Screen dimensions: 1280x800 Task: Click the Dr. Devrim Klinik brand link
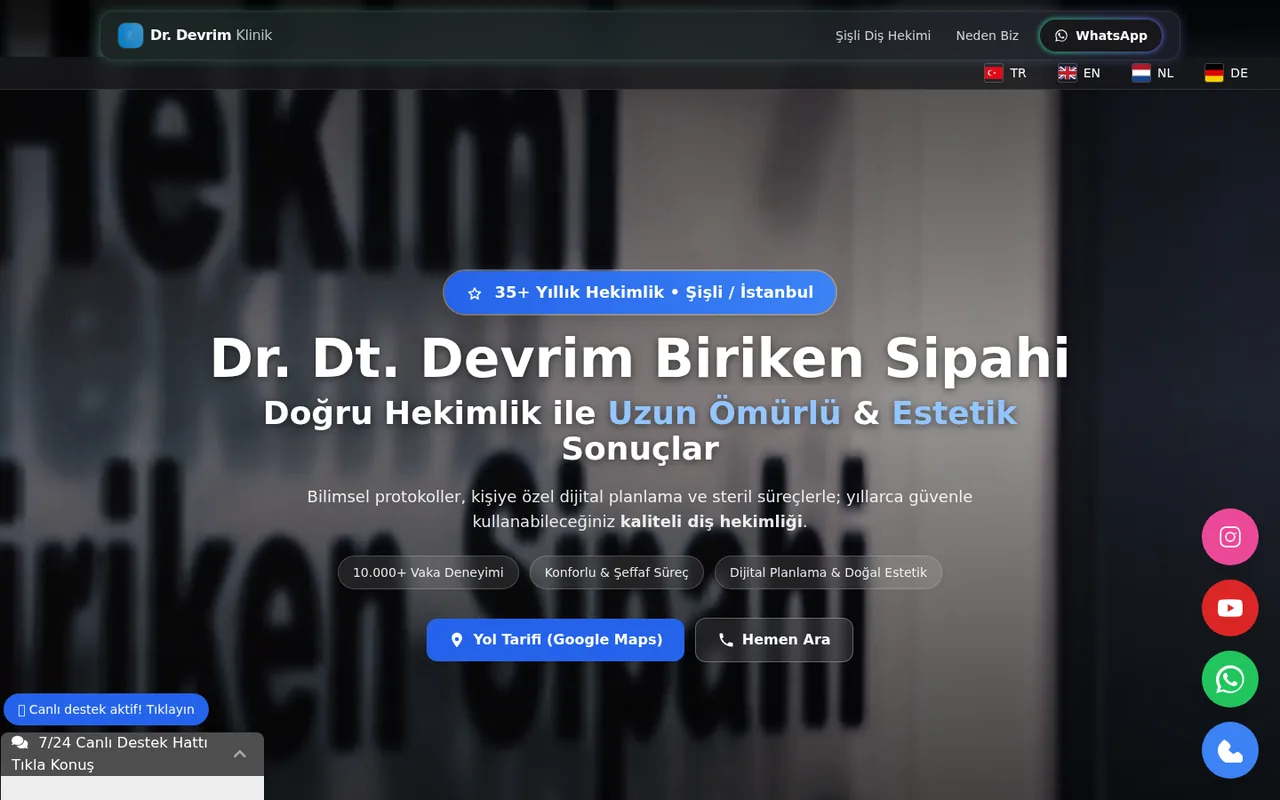click(x=195, y=36)
